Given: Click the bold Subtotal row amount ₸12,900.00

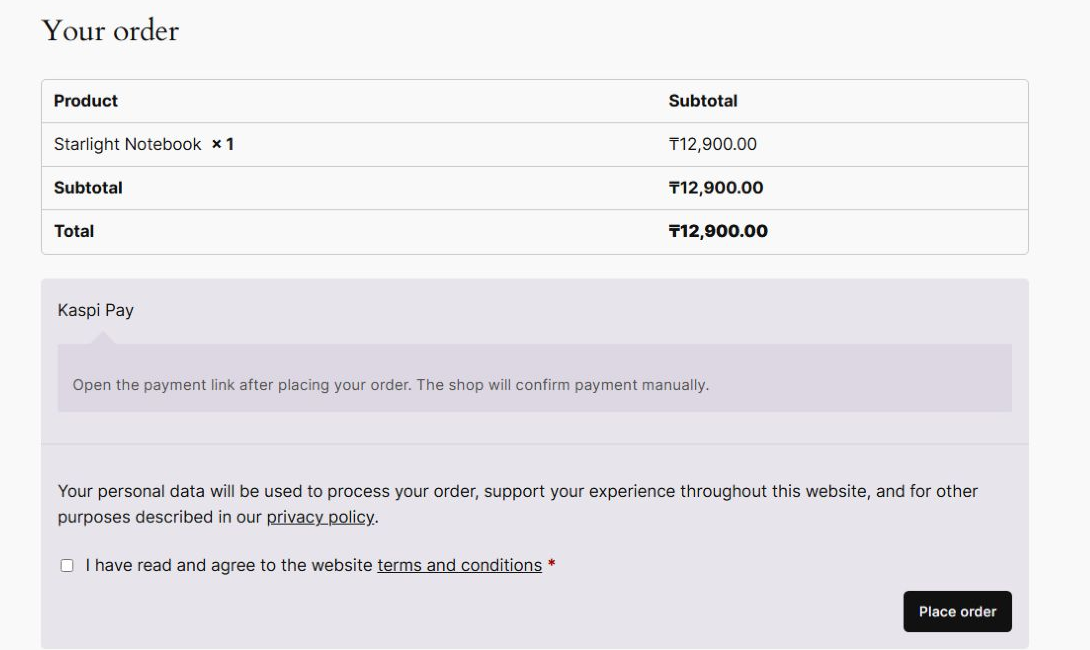Looking at the screenshot, I should pyautogui.click(x=716, y=188).
